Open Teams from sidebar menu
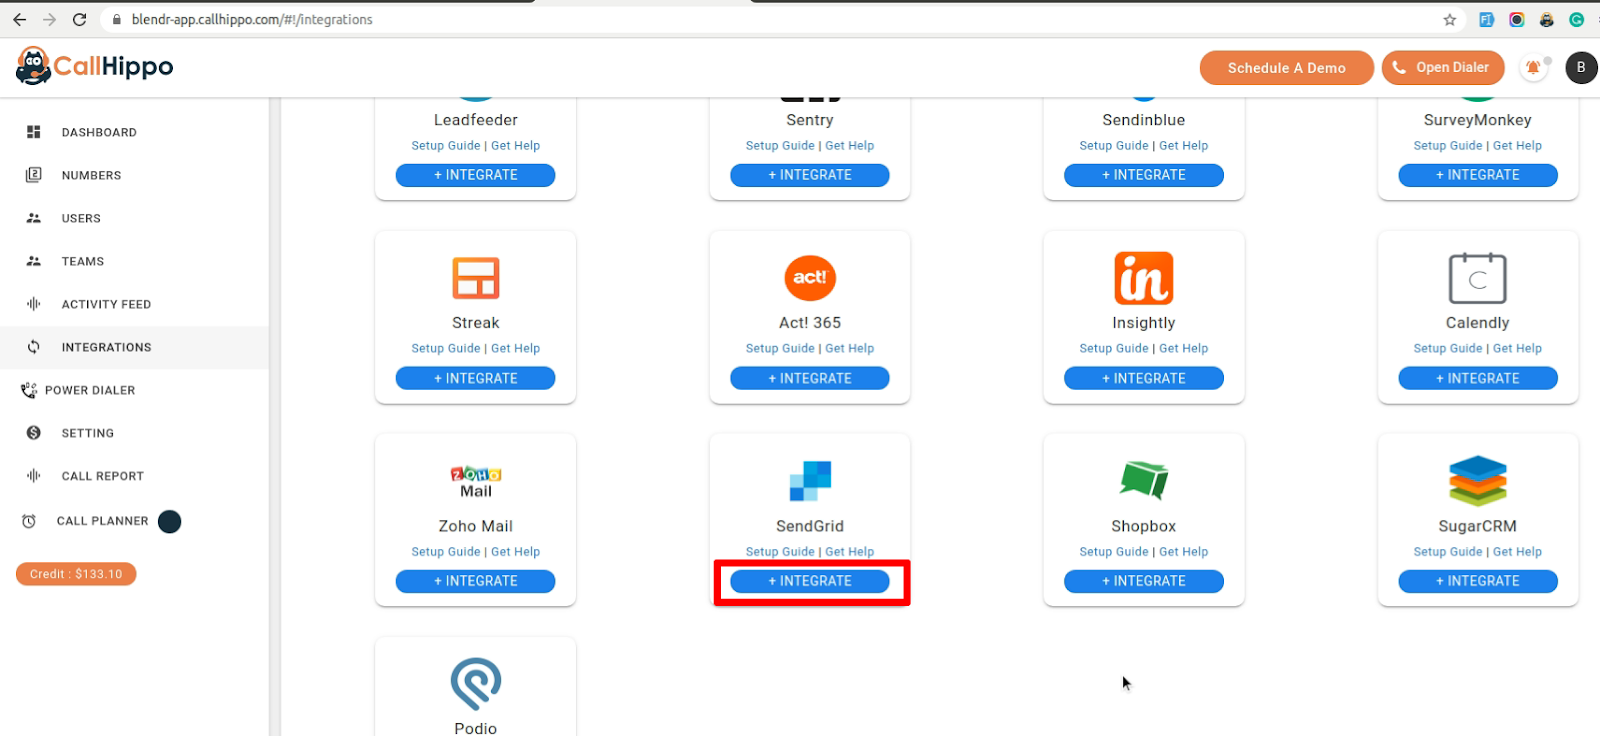 click(83, 261)
